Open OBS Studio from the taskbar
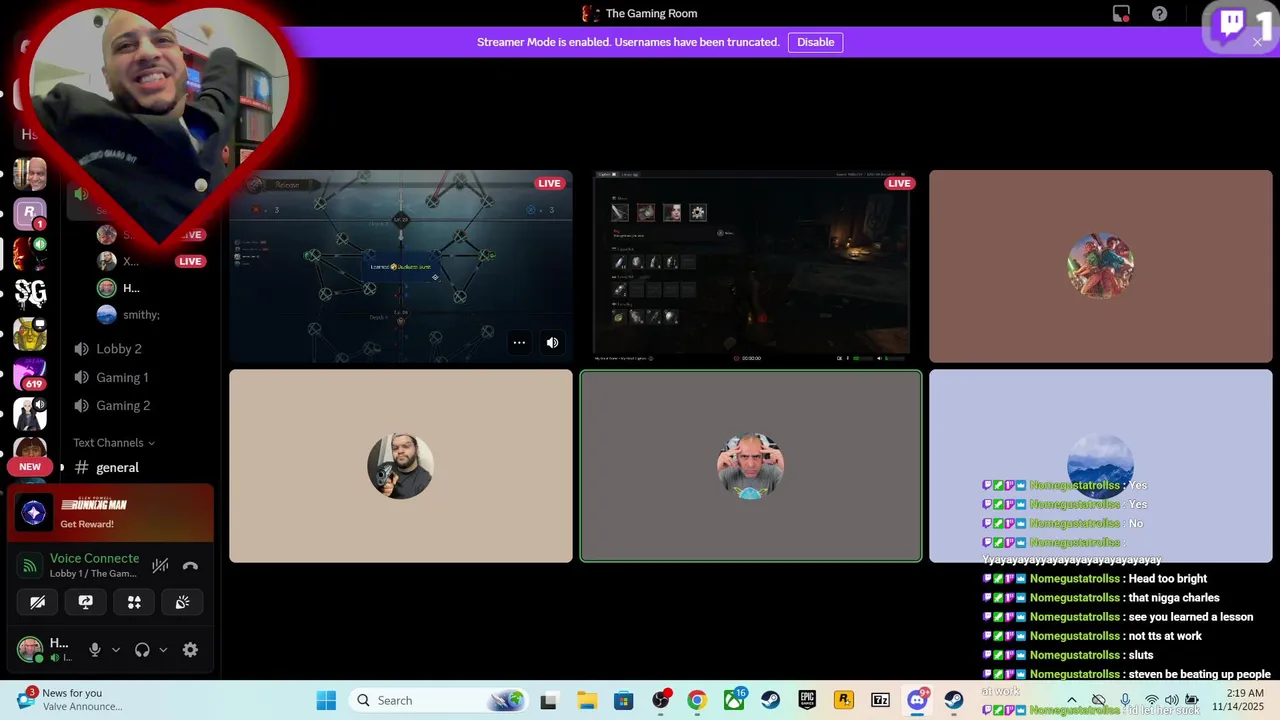 coord(660,701)
